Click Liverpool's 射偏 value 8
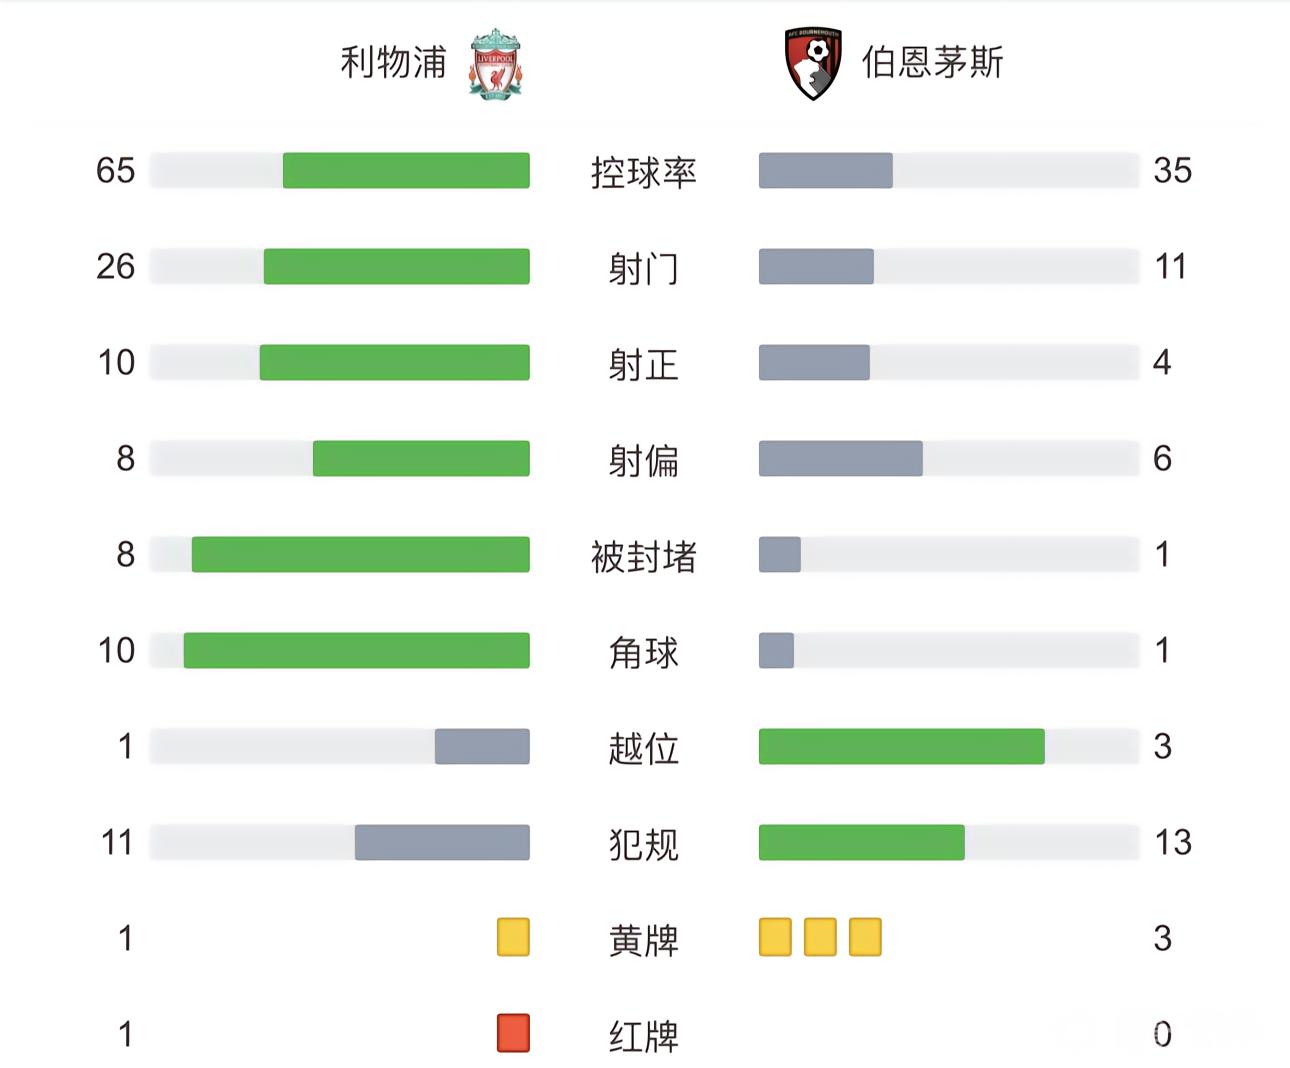This screenshot has width=1290, height=1068. [125, 459]
